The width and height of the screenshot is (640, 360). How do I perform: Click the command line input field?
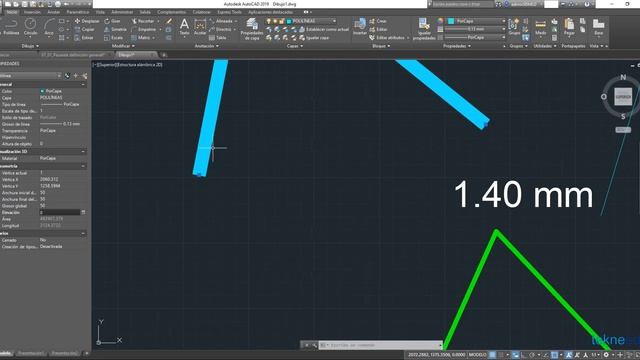click(380, 345)
